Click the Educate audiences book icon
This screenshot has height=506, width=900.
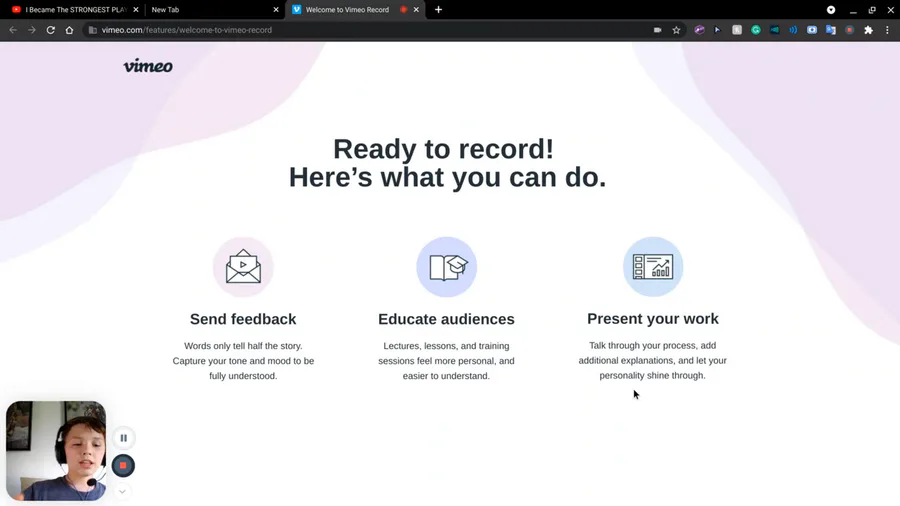(x=447, y=267)
